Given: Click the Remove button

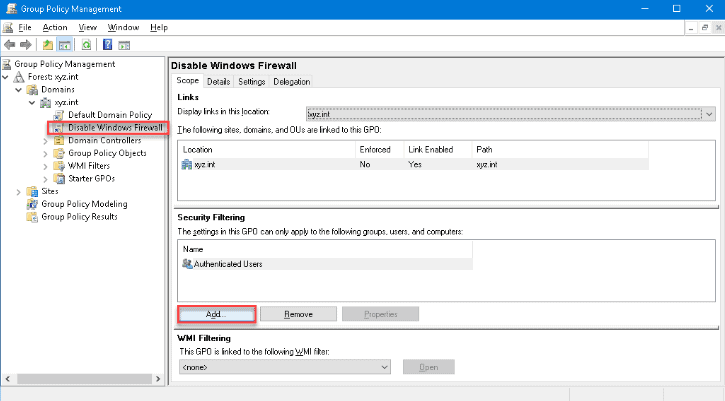Looking at the screenshot, I should click(x=298, y=314).
